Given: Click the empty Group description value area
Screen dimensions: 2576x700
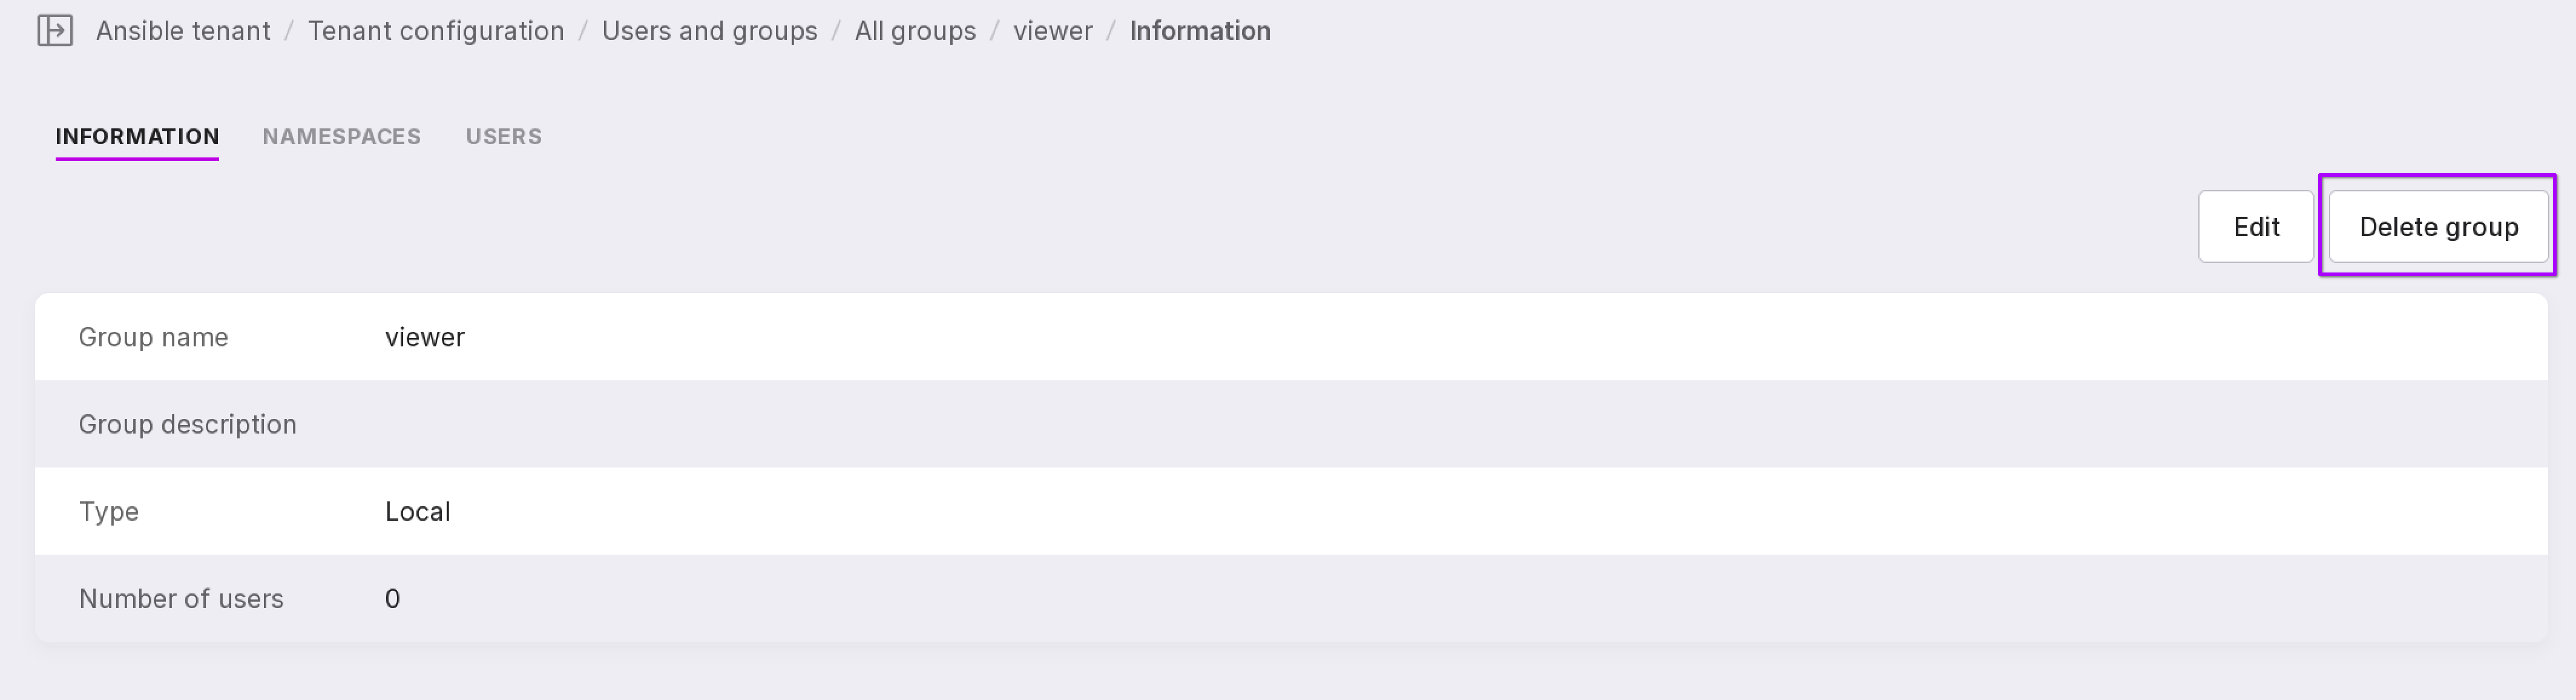Looking at the screenshot, I should tap(1400, 425).
